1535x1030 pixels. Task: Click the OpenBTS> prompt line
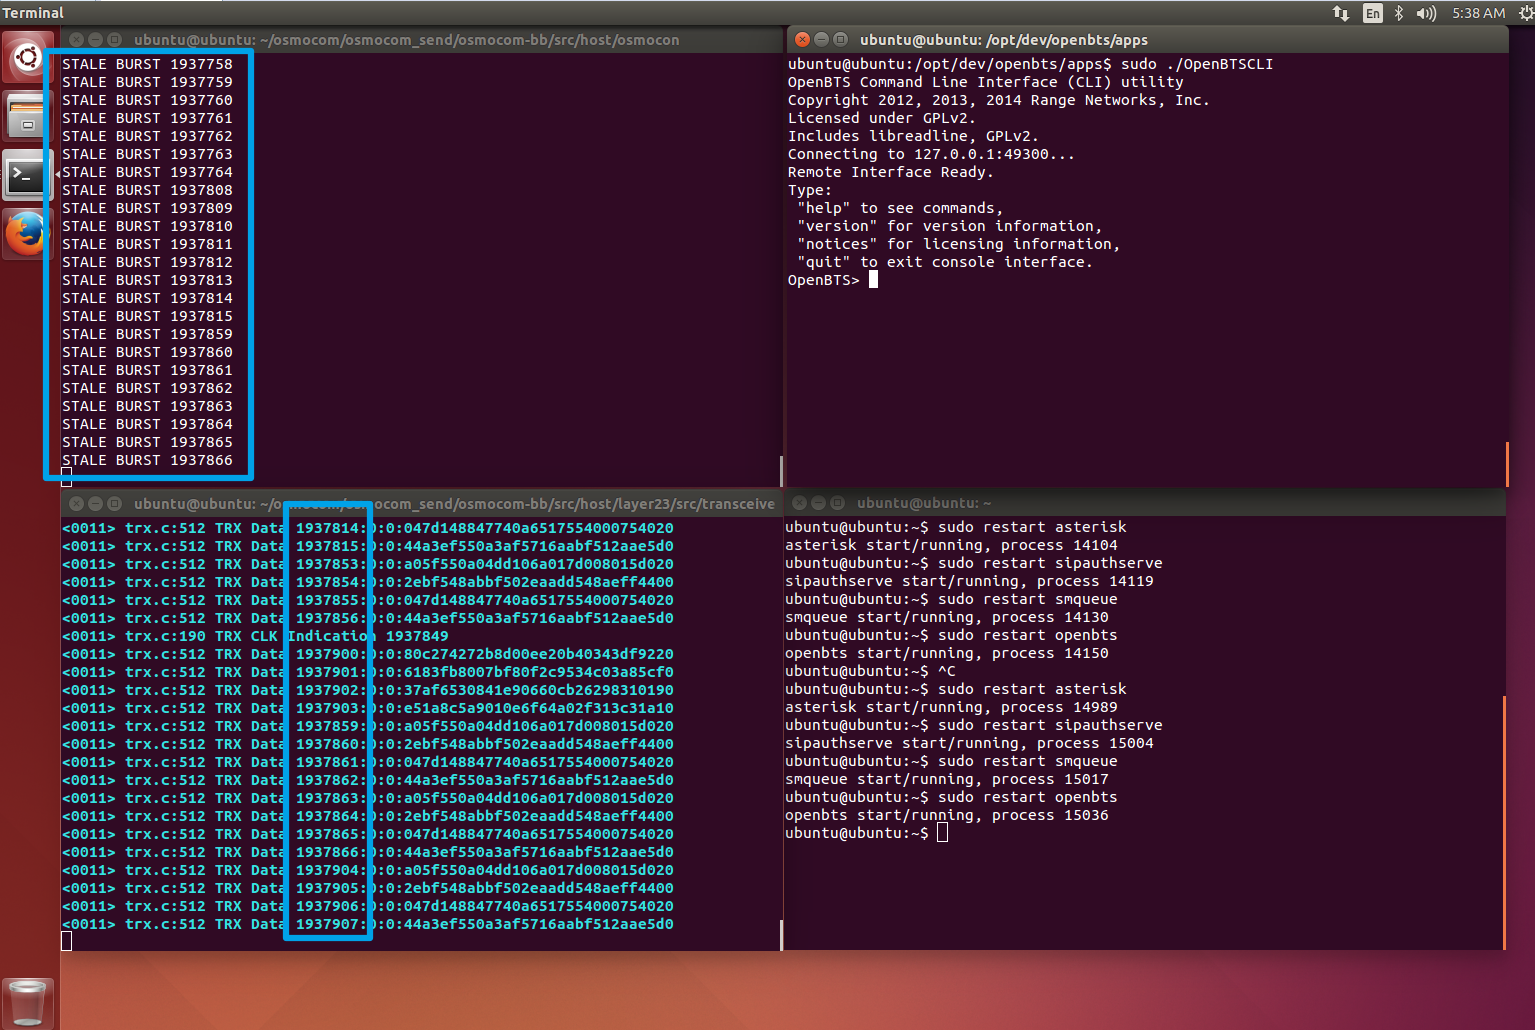coord(832,280)
